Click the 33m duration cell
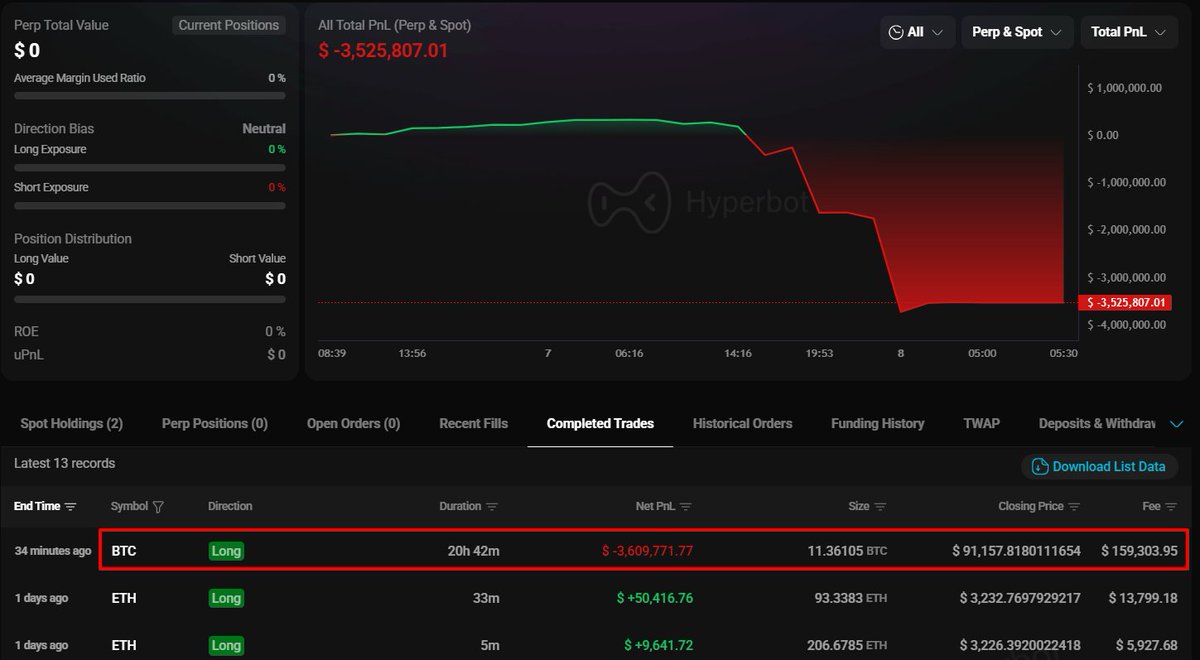This screenshot has height=660, width=1200. [x=486, y=598]
